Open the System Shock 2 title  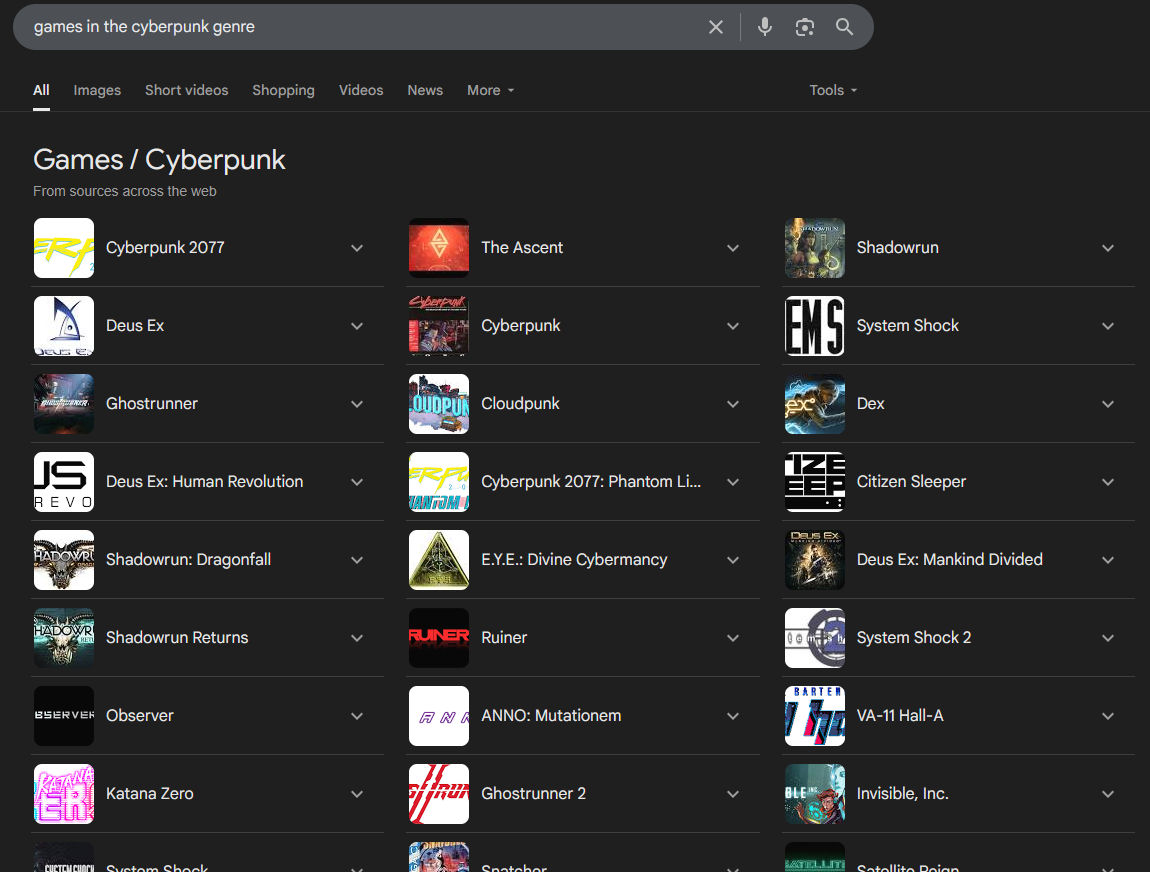(x=914, y=638)
